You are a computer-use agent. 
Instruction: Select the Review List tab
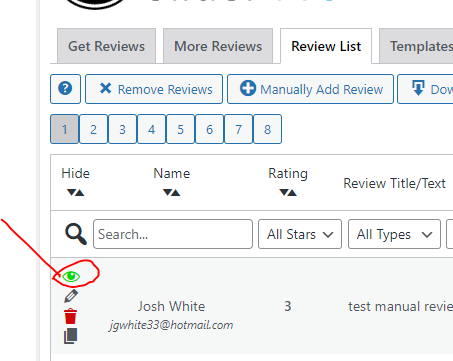[x=326, y=46]
